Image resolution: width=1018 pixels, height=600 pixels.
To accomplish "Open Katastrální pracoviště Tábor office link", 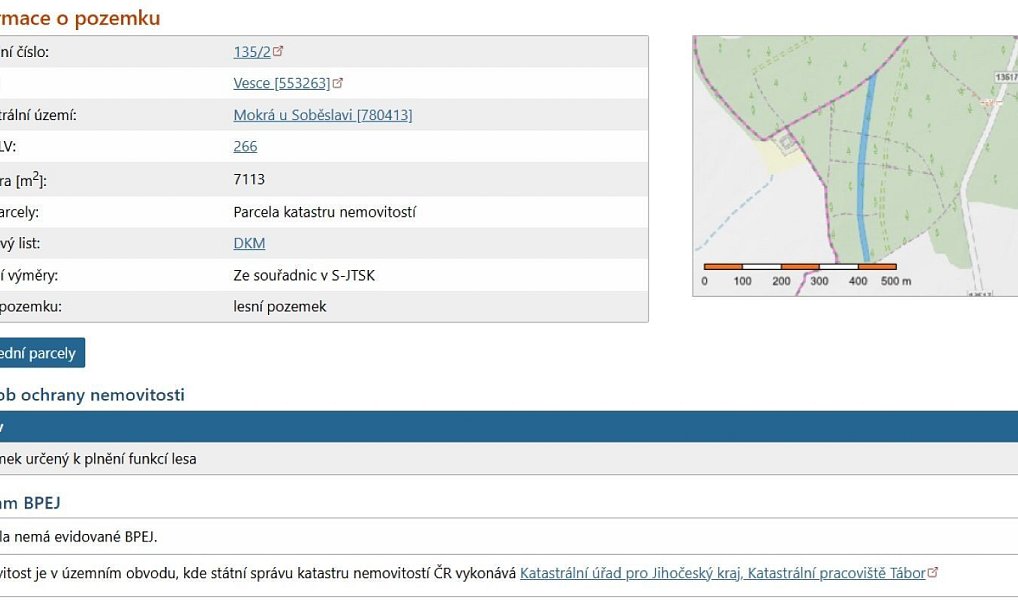I will pyautogui.click(x=723, y=573).
